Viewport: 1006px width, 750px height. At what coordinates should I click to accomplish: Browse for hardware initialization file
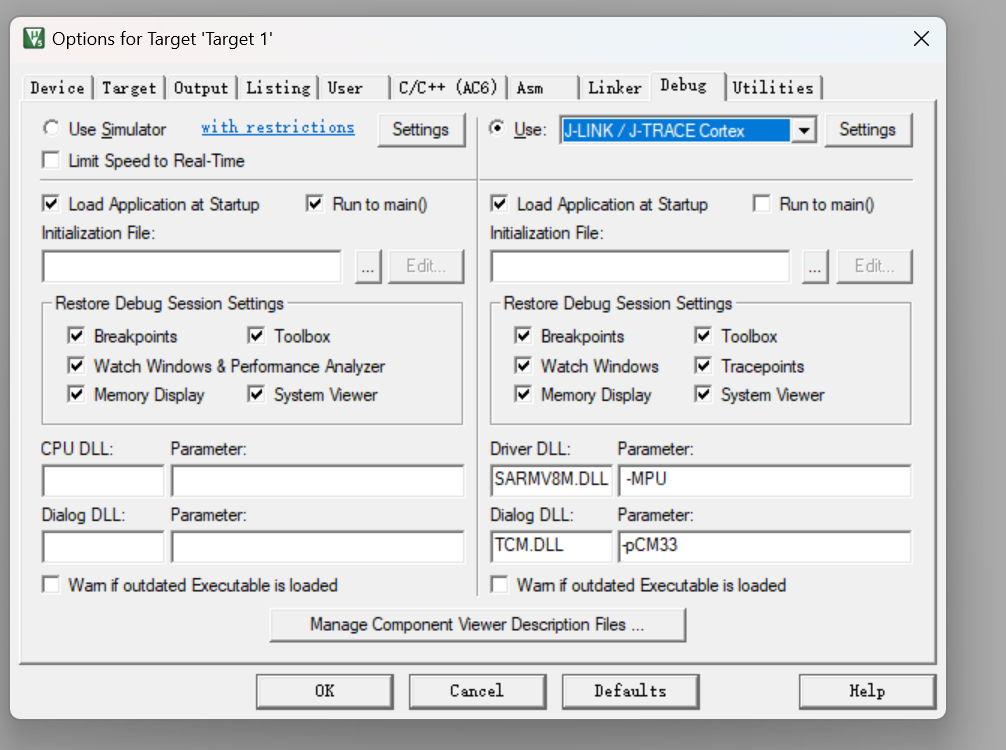(815, 266)
